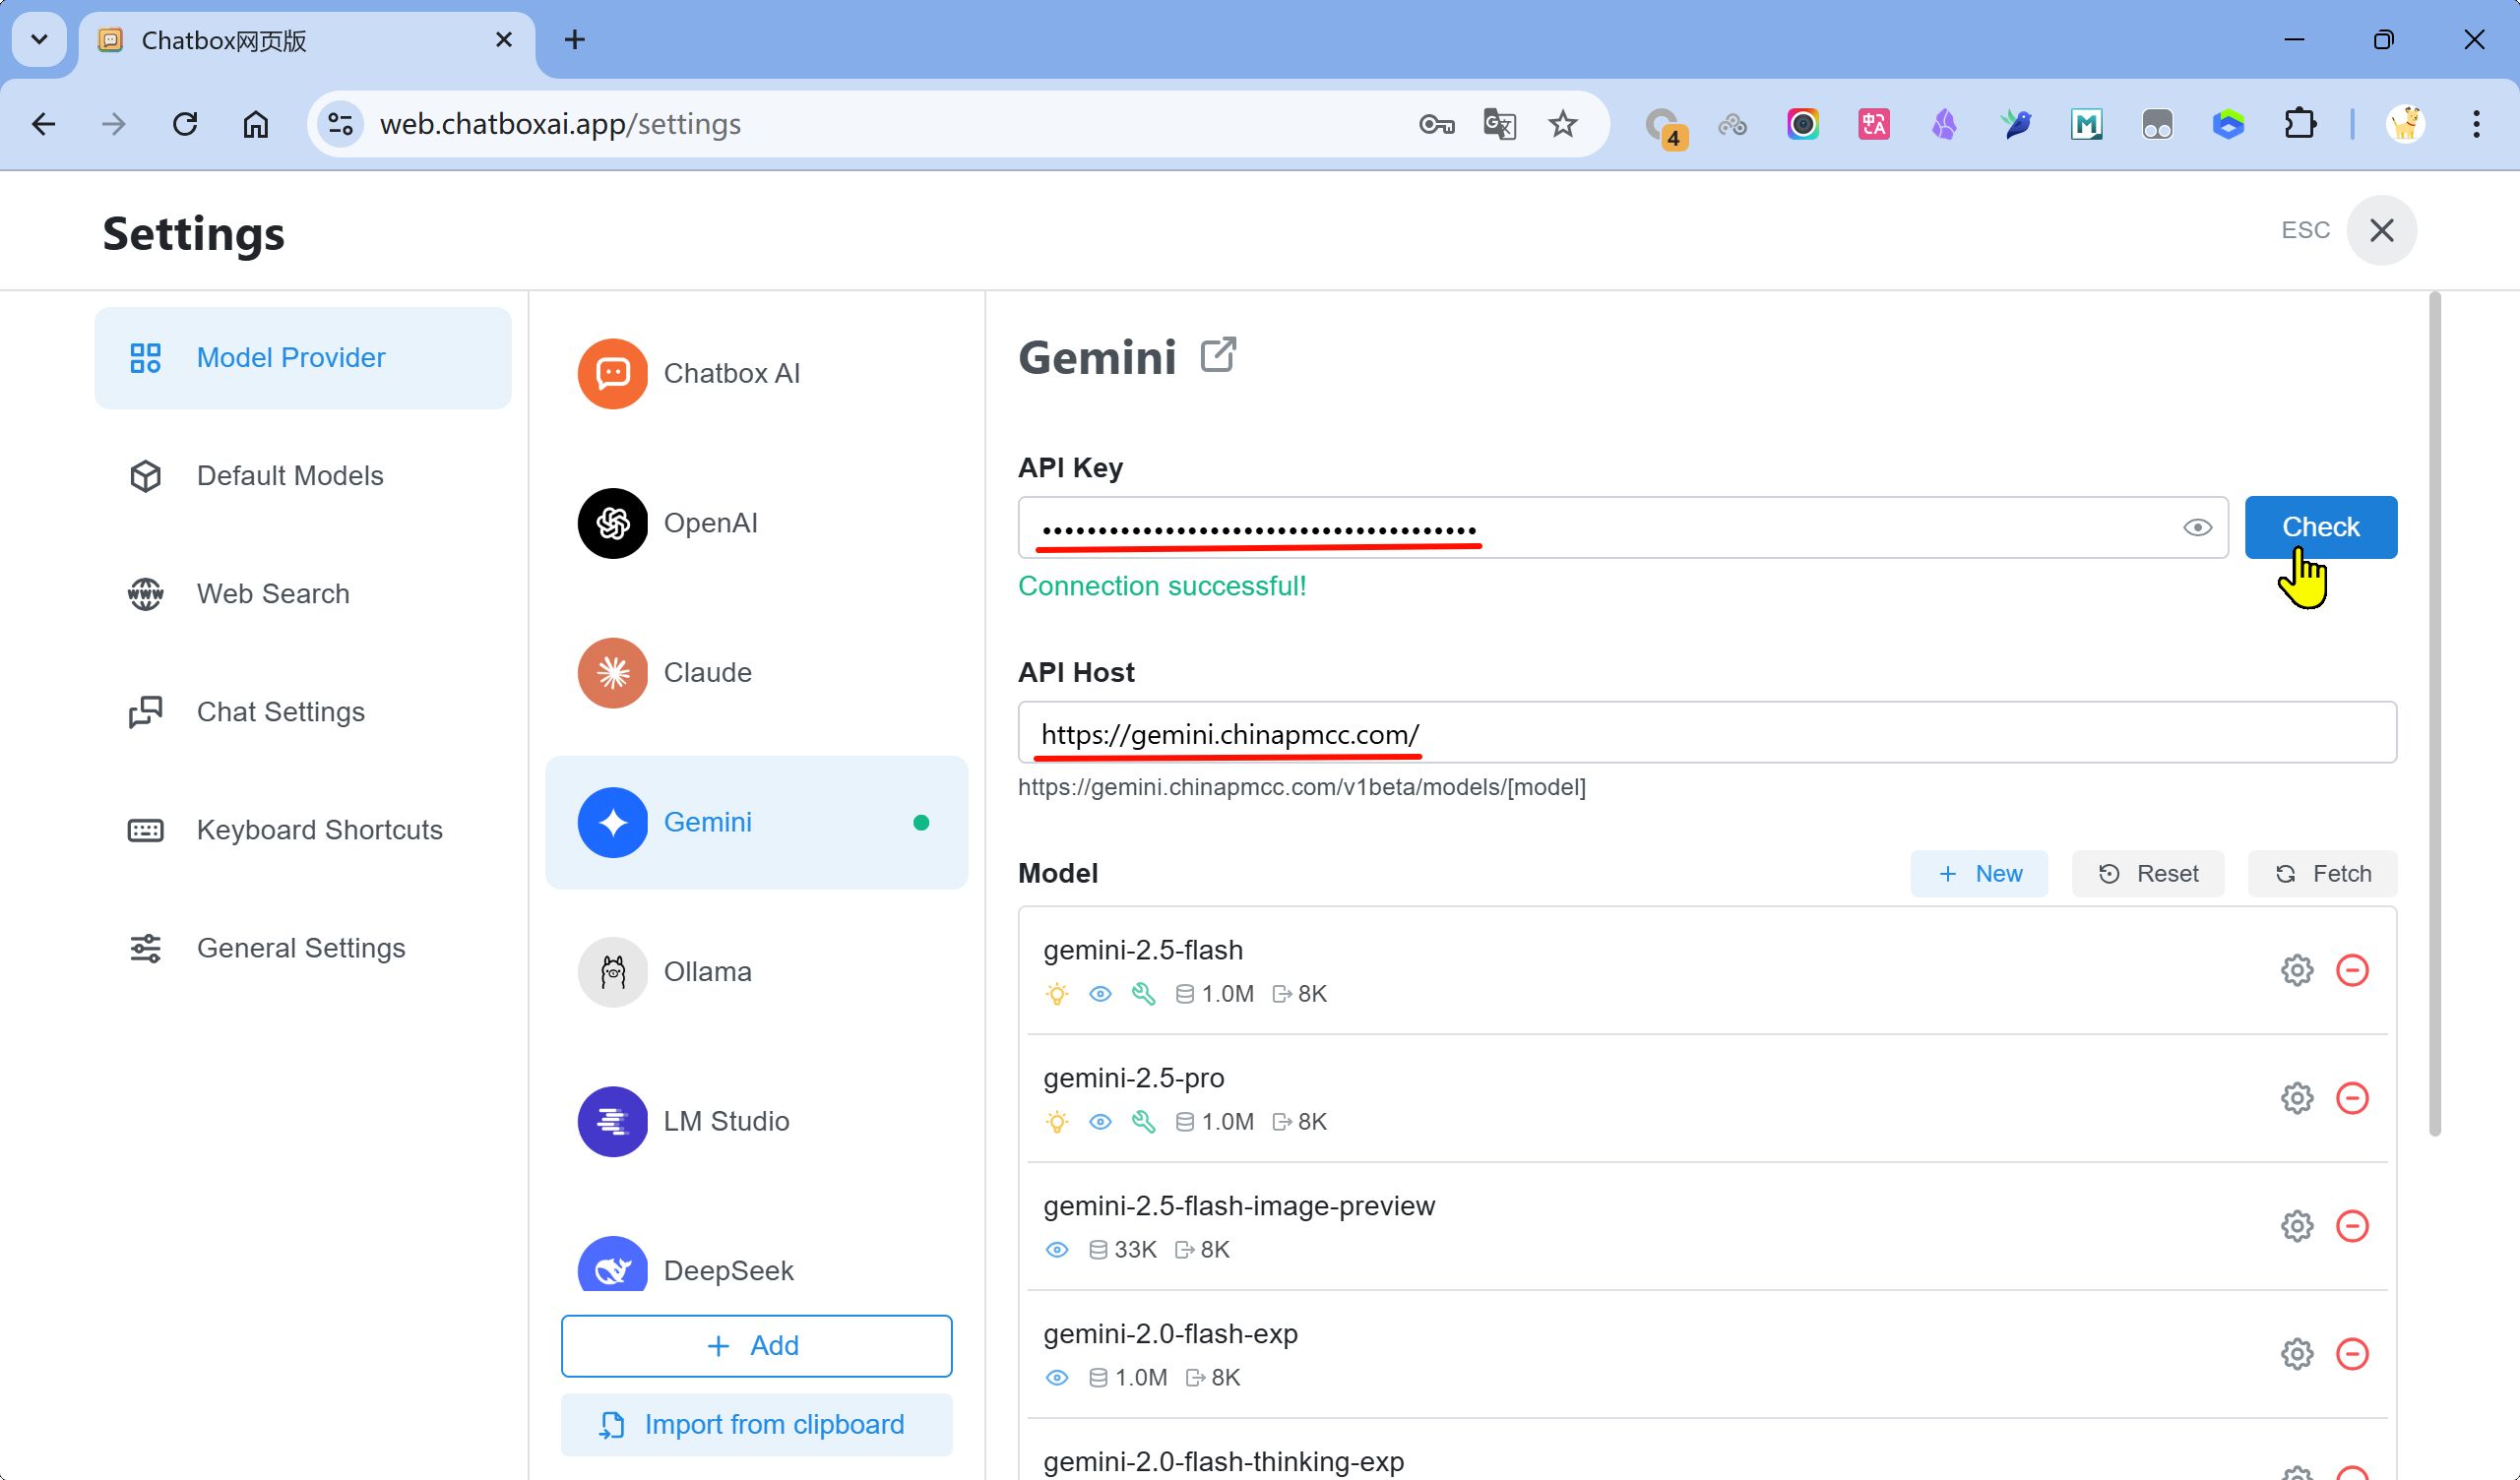This screenshot has height=1480, width=2520.
Task: Open Web Search settings section
Action: [272, 594]
